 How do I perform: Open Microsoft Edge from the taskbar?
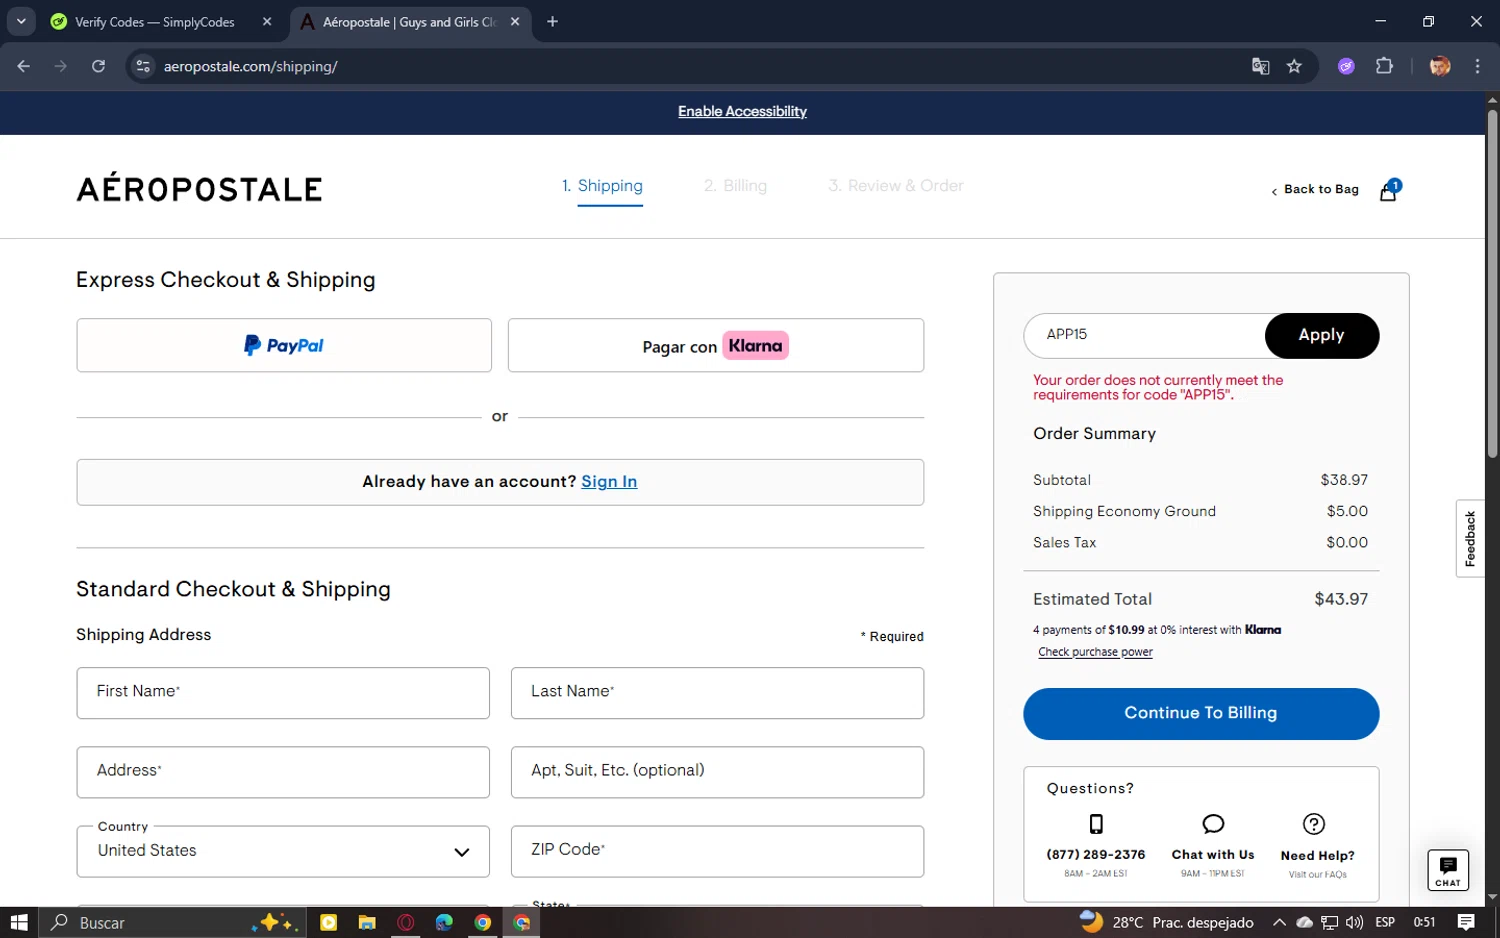[444, 922]
